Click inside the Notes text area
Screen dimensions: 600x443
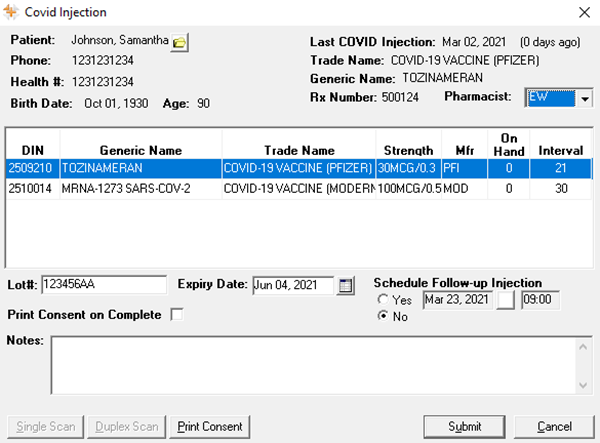click(x=313, y=365)
